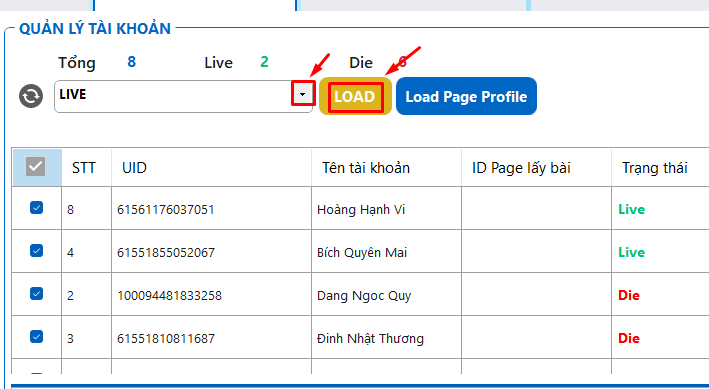Uncheck the row for Đinh Nhật Thương

[x=37, y=337]
